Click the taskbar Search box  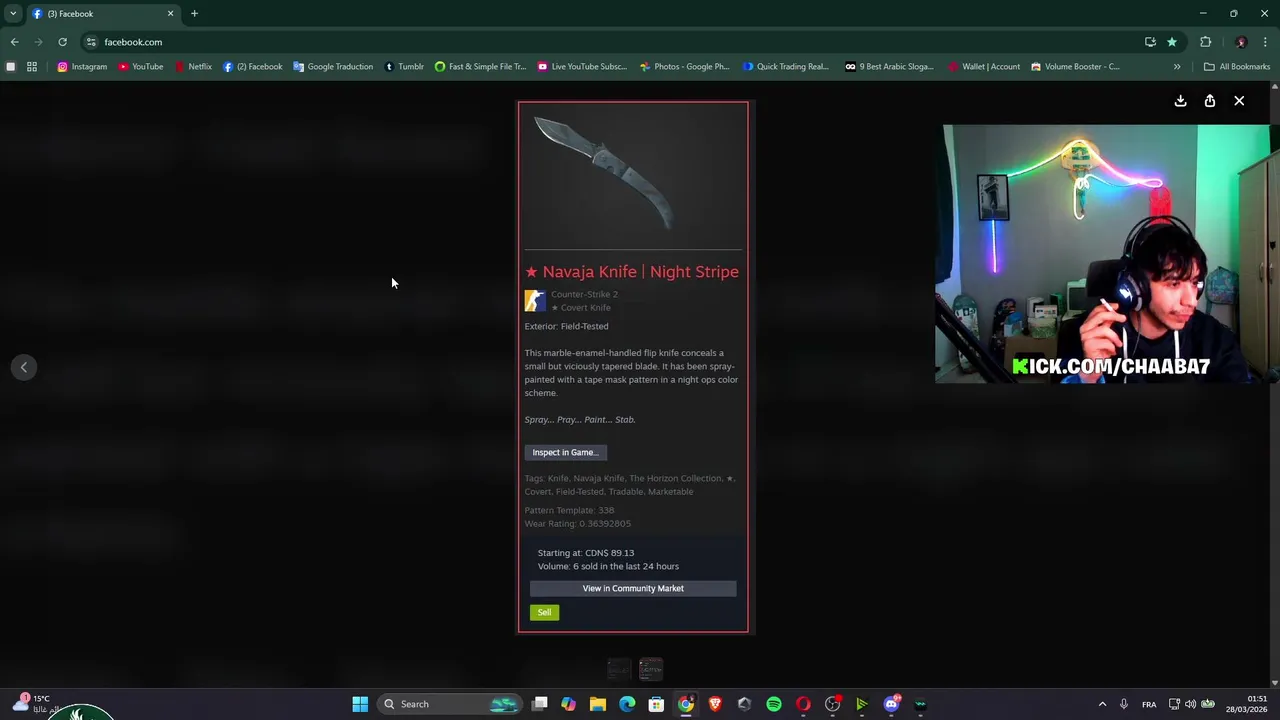(x=450, y=704)
